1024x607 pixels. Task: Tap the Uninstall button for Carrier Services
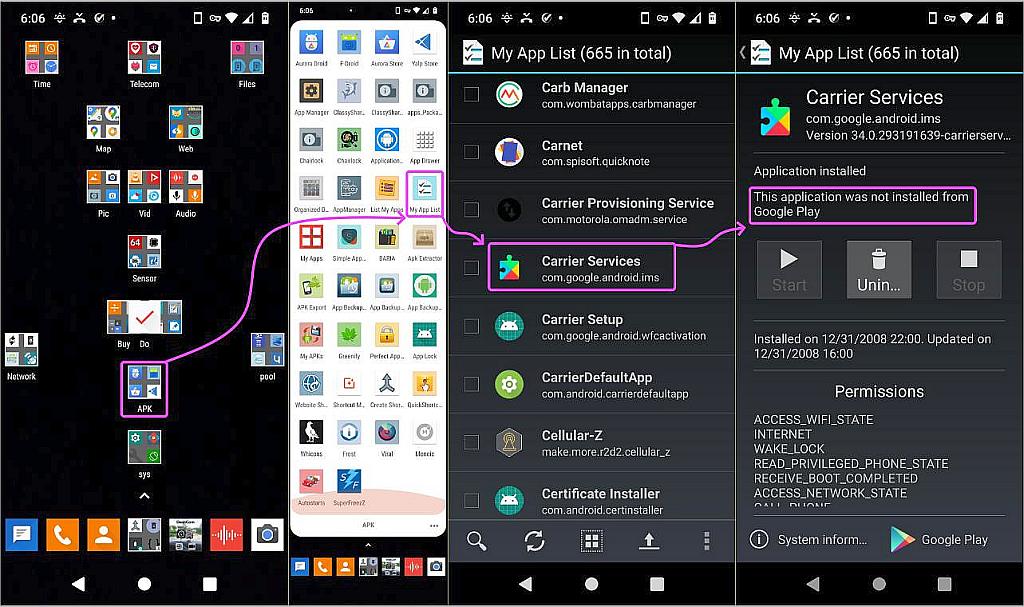tap(878, 269)
